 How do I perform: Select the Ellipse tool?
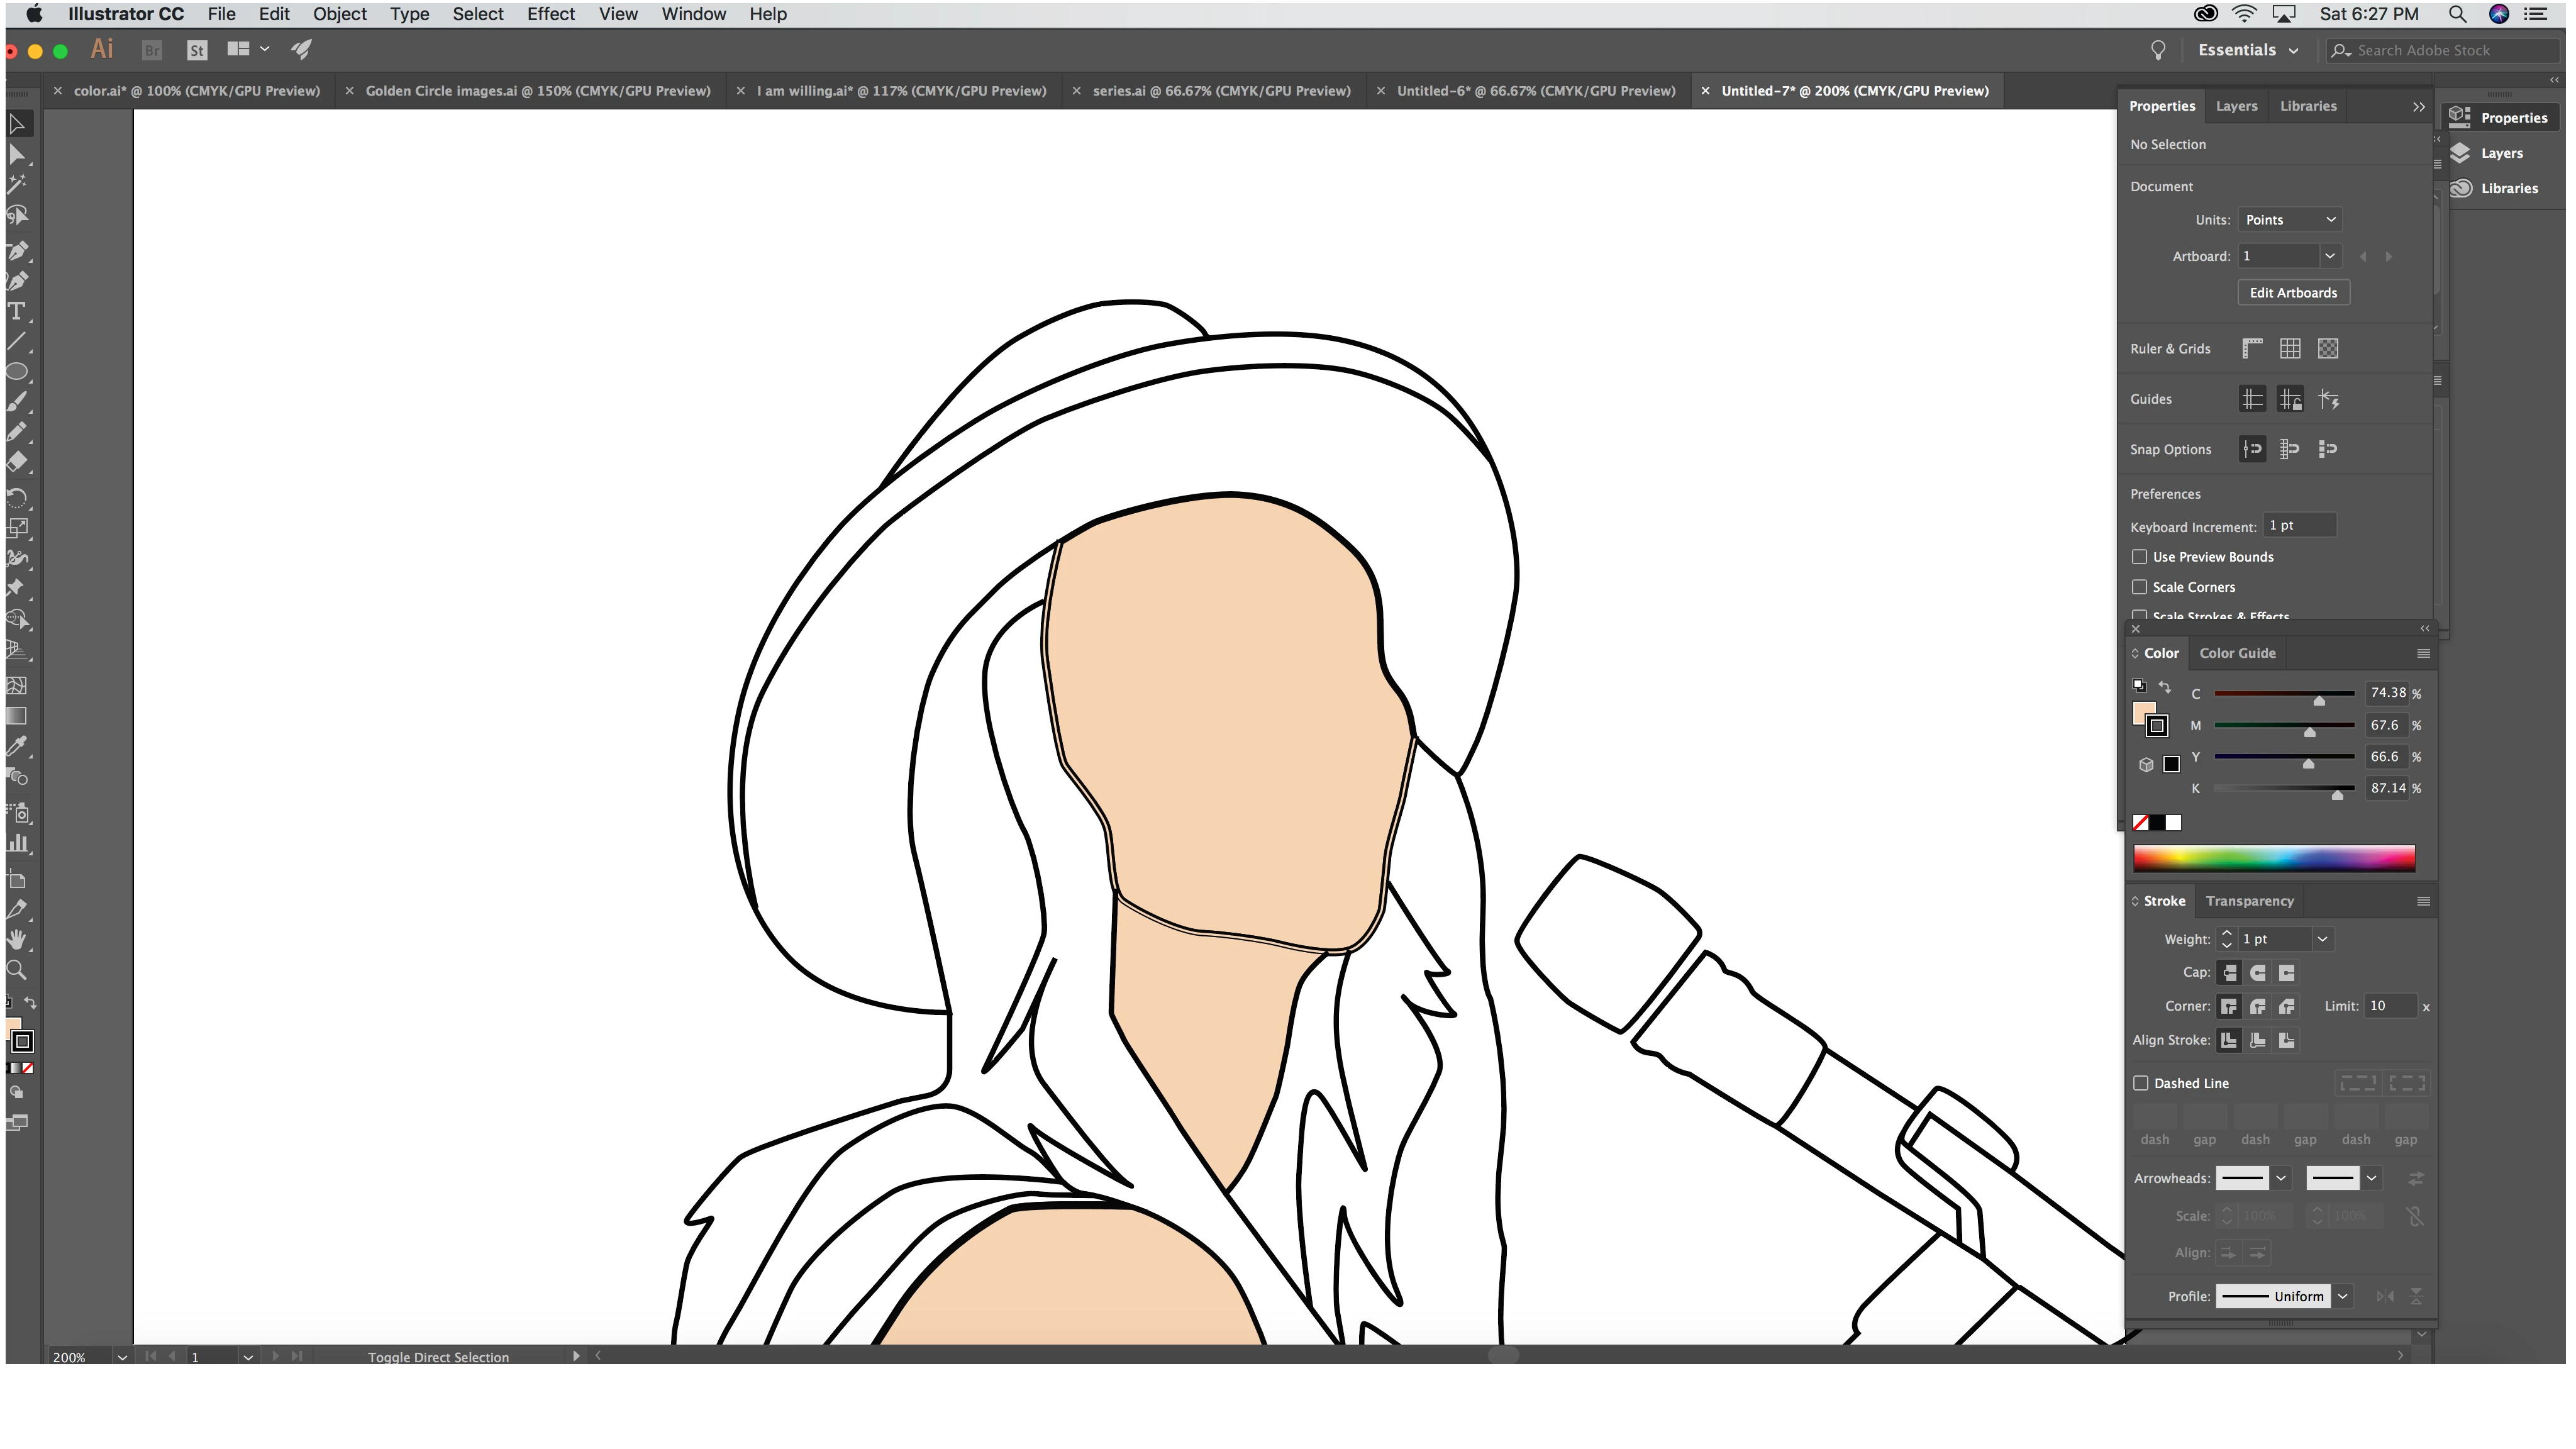[17, 372]
